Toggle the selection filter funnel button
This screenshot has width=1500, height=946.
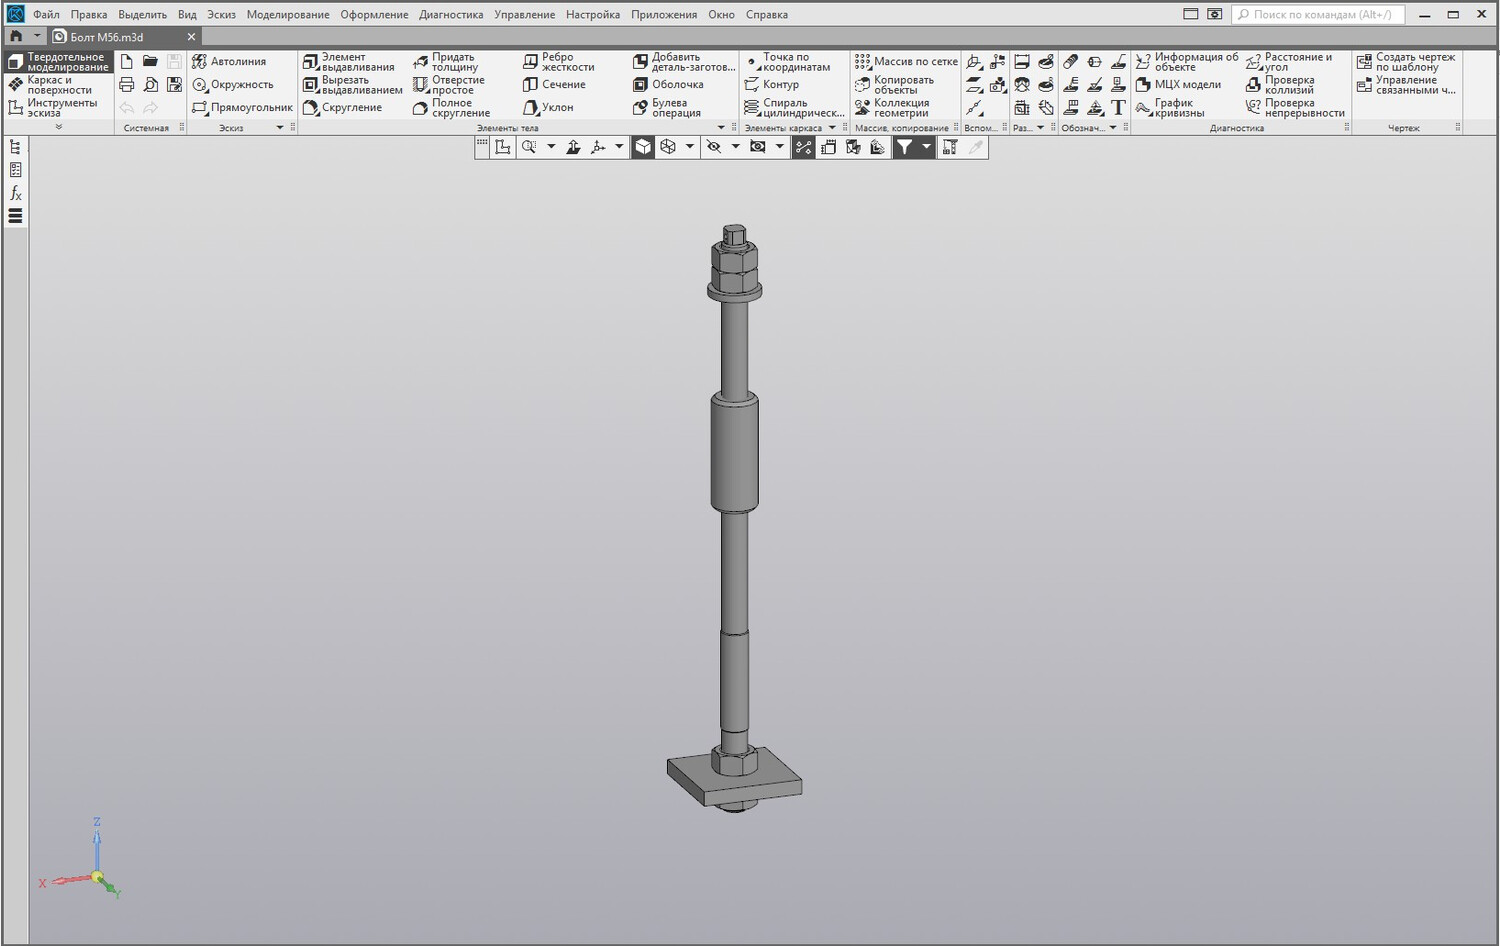(x=904, y=147)
